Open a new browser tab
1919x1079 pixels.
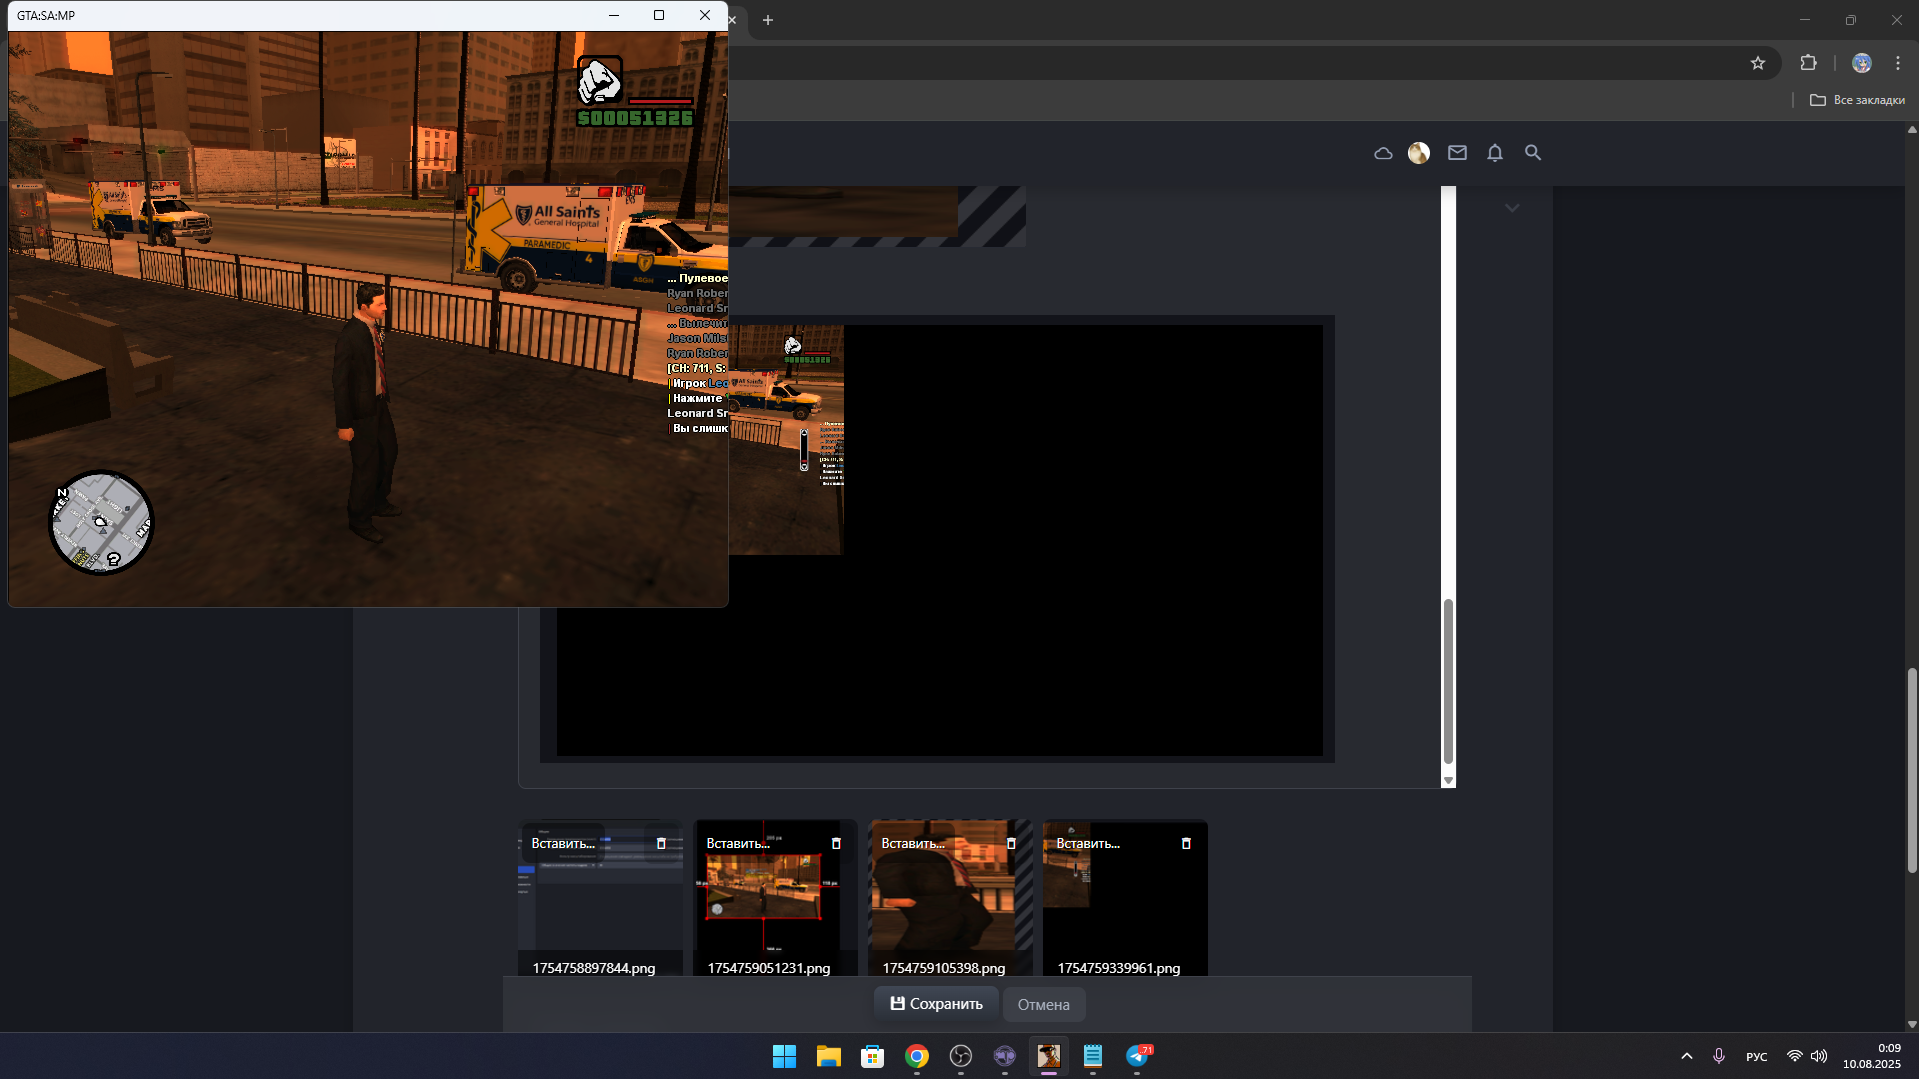(x=768, y=20)
